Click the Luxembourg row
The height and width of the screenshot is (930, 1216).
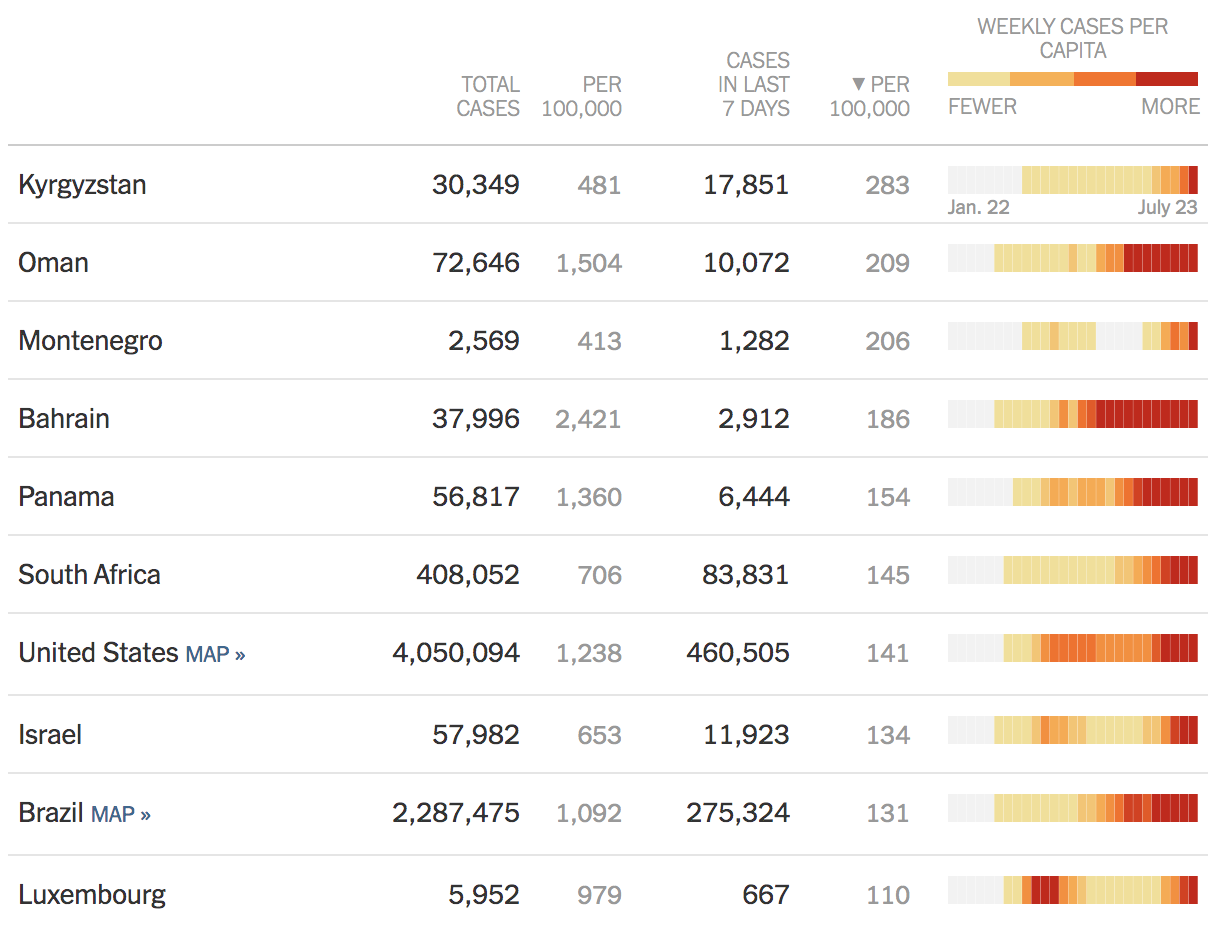click(92, 895)
